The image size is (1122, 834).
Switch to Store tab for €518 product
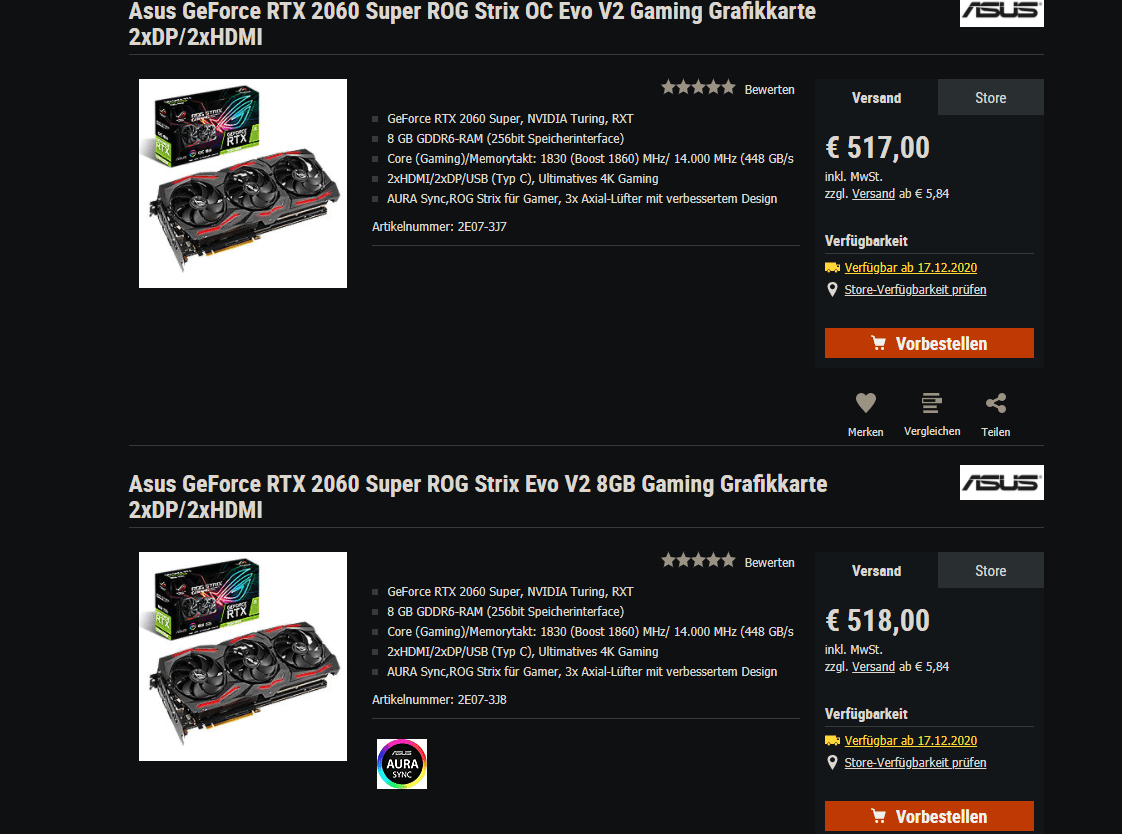990,570
